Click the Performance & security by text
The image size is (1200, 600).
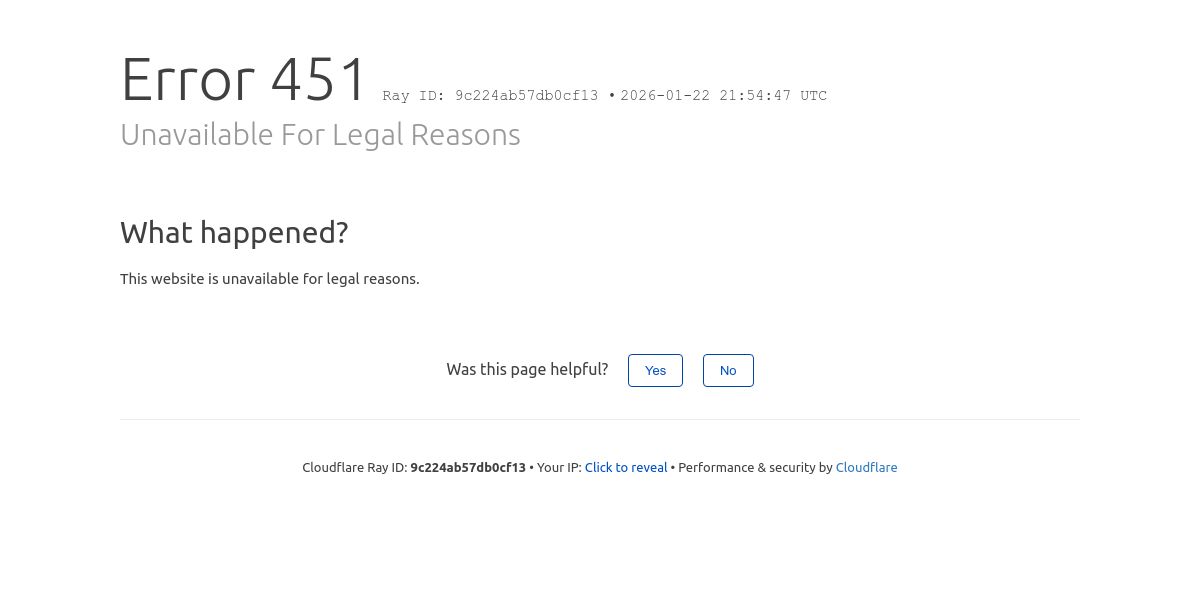coord(755,467)
